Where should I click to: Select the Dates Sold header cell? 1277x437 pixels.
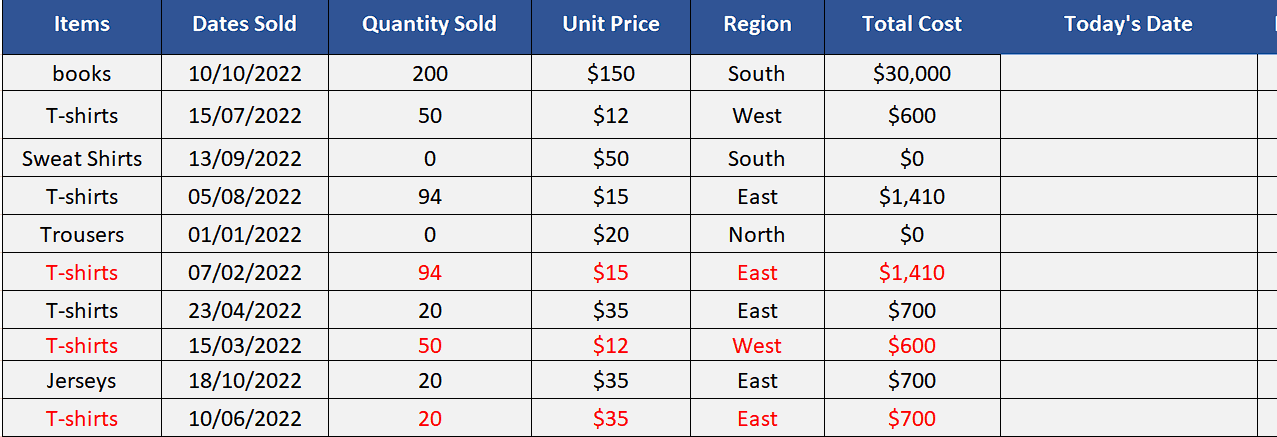pyautogui.click(x=245, y=25)
